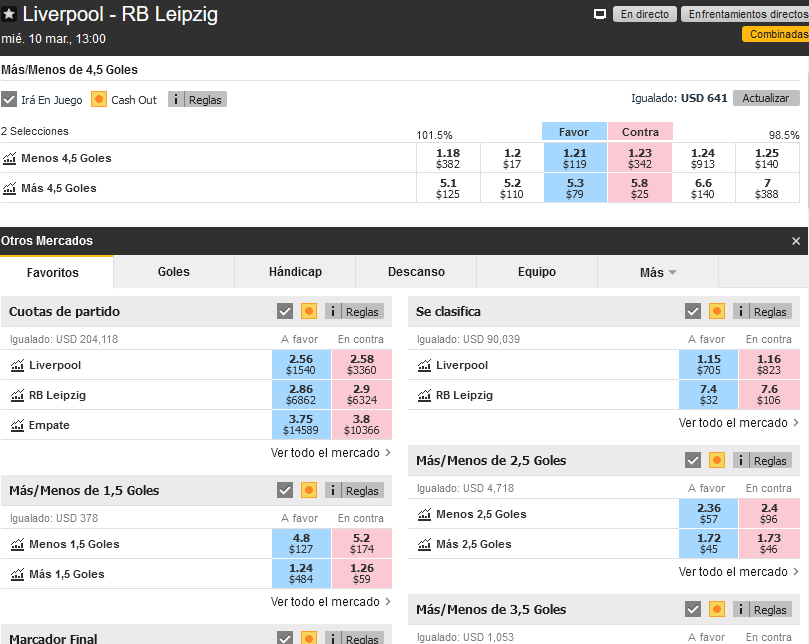Screen dimensions: 809x644
Task: Back Empate at 3.75
Action: [x=301, y=424]
